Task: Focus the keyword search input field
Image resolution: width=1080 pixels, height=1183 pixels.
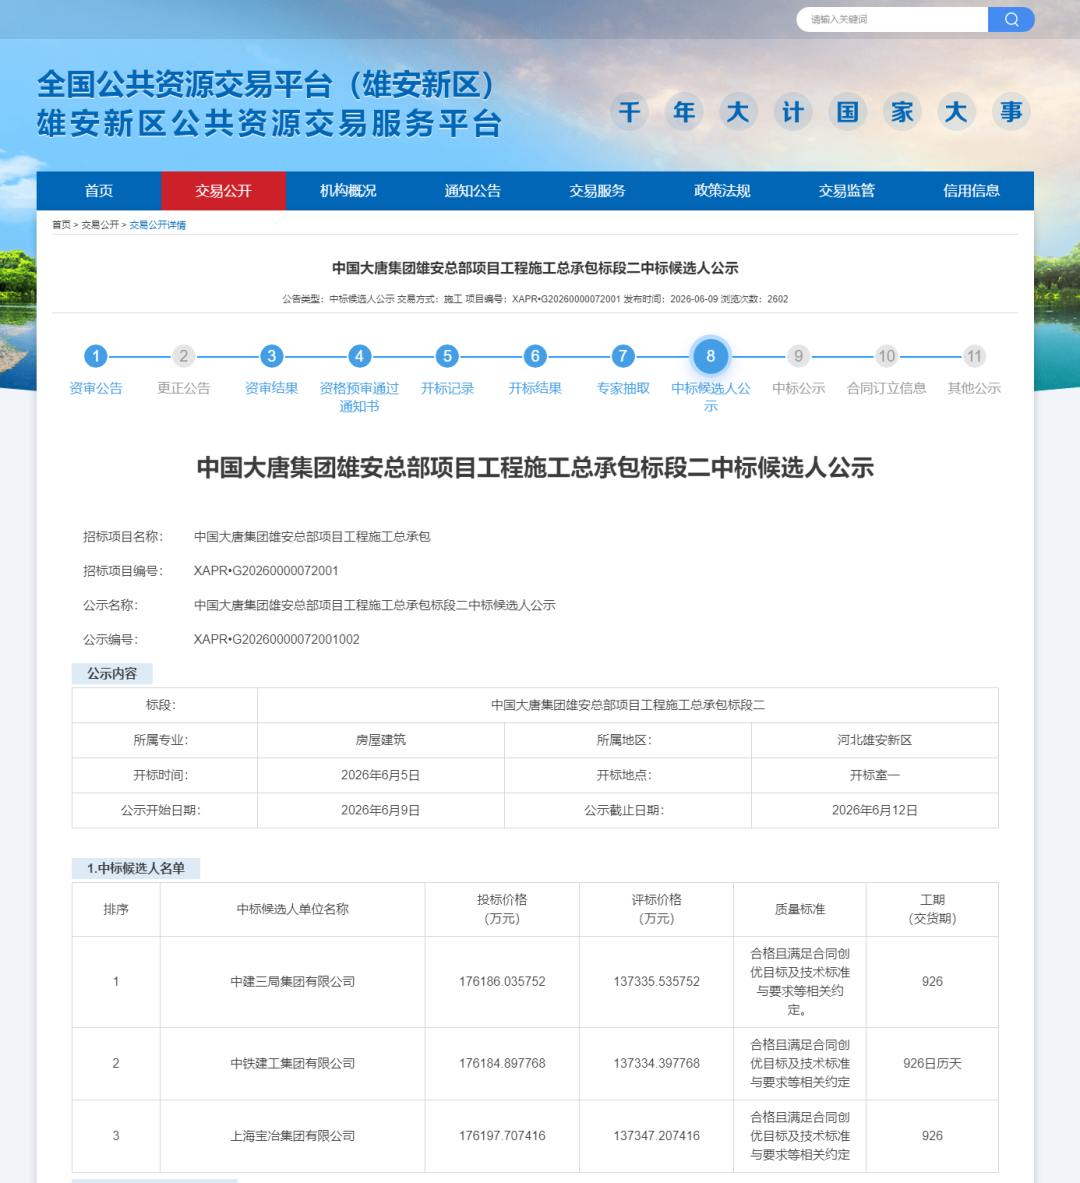Action: (x=892, y=20)
